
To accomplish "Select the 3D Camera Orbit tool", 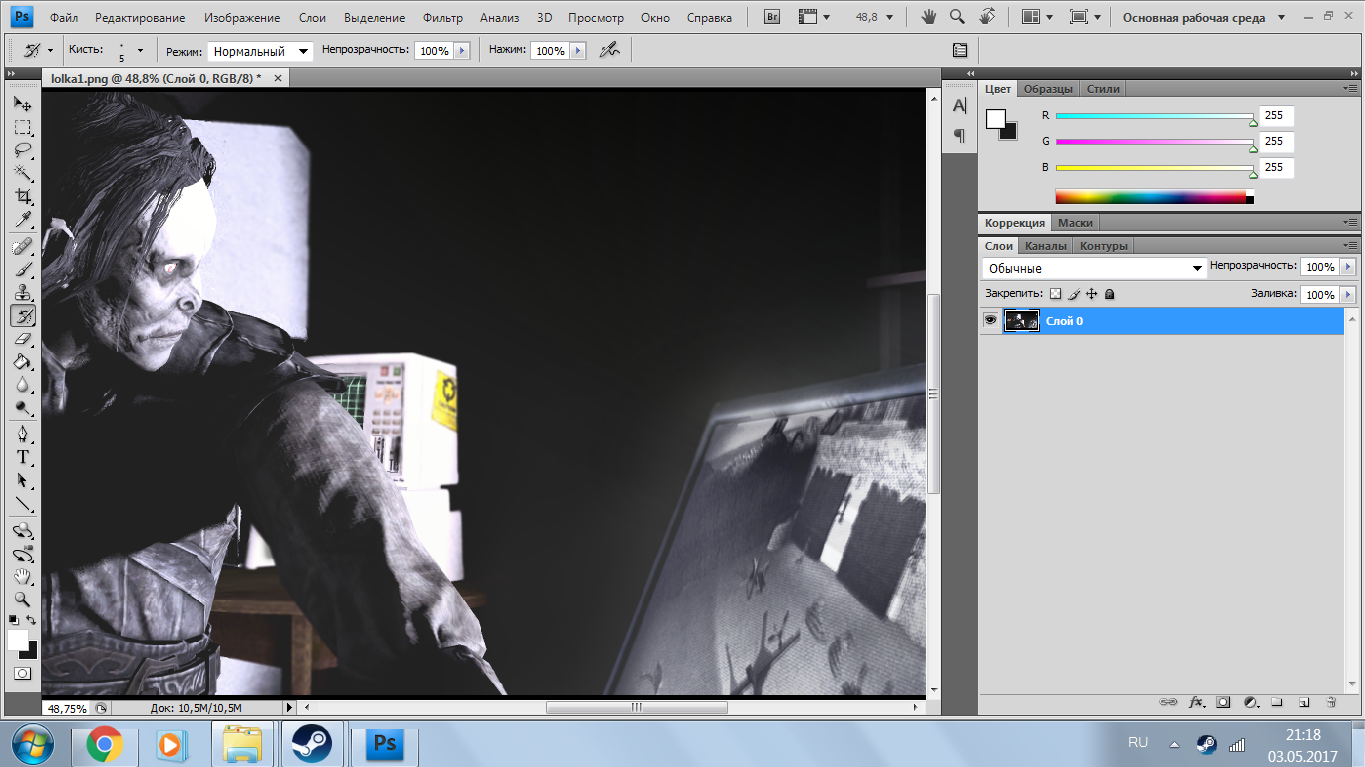I will (x=22, y=553).
